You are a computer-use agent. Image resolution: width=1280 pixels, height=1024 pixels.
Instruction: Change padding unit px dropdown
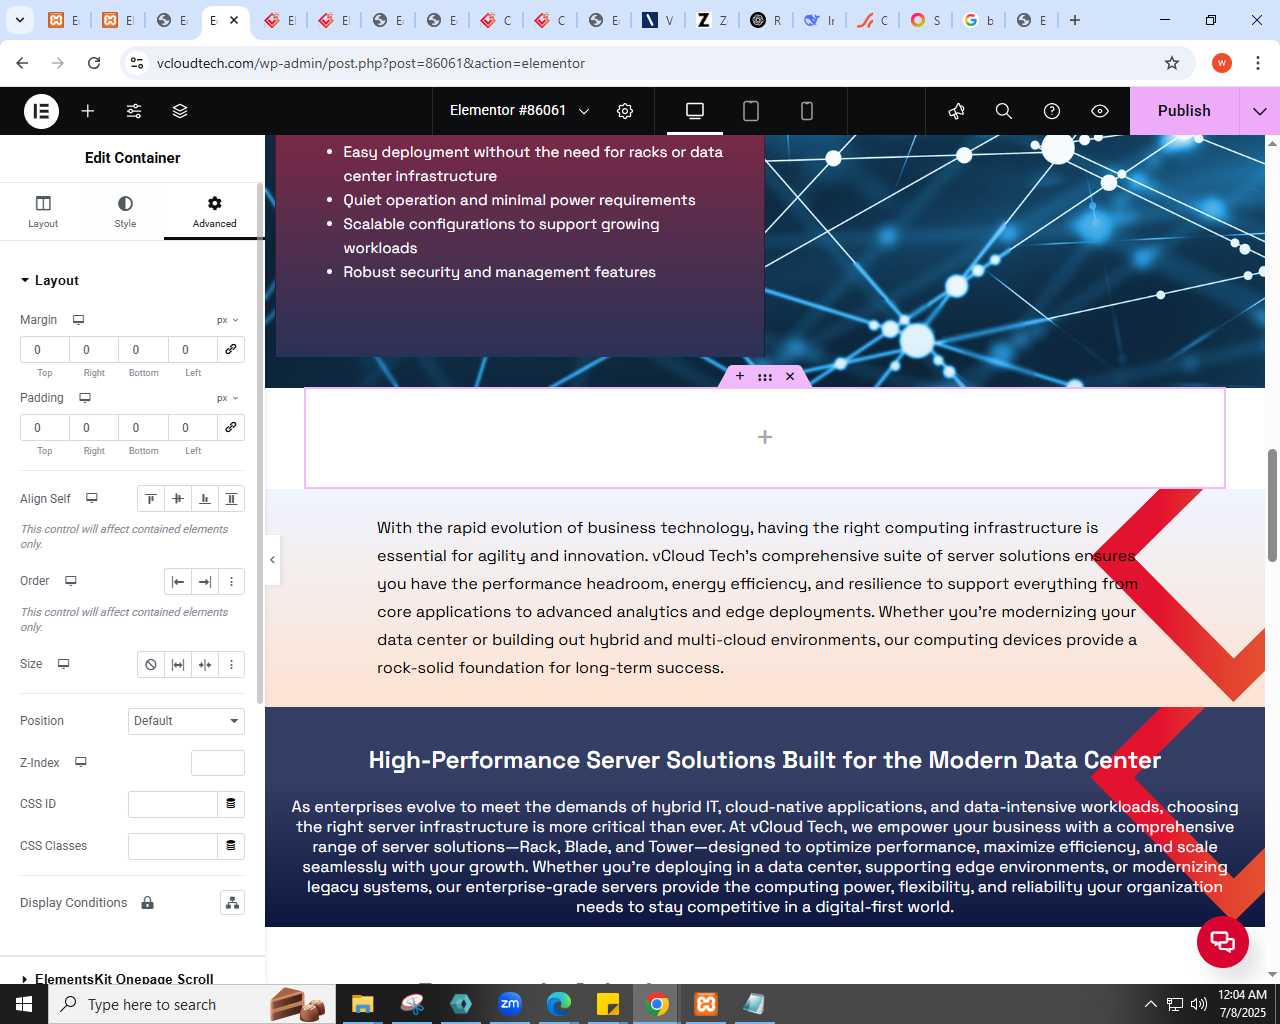[228, 398]
